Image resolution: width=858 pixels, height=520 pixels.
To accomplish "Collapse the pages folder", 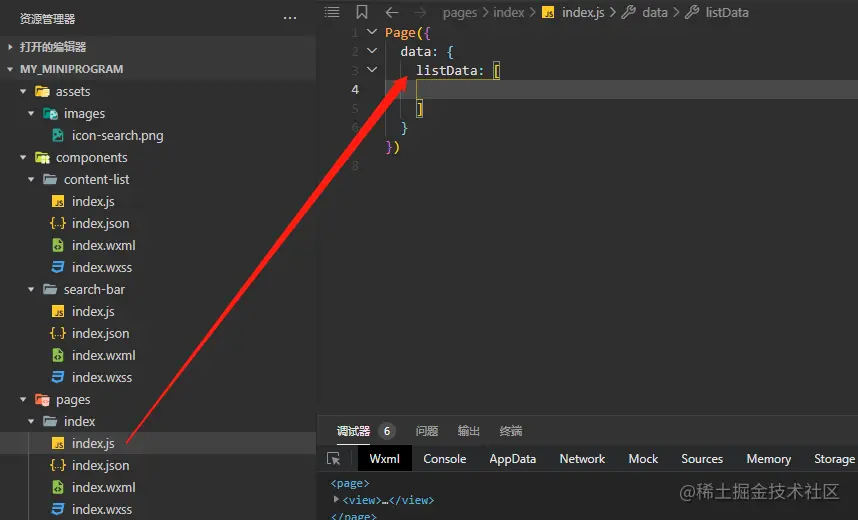I will pos(23,400).
